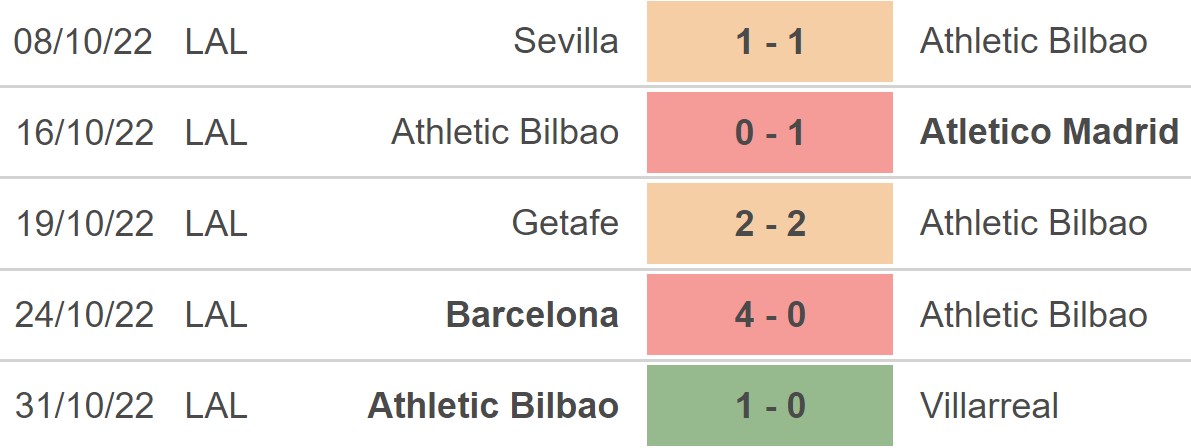Open bold Athletic Bilbao on 31/10/22
Viewport: 1191px width, 448px height.
click(x=493, y=405)
